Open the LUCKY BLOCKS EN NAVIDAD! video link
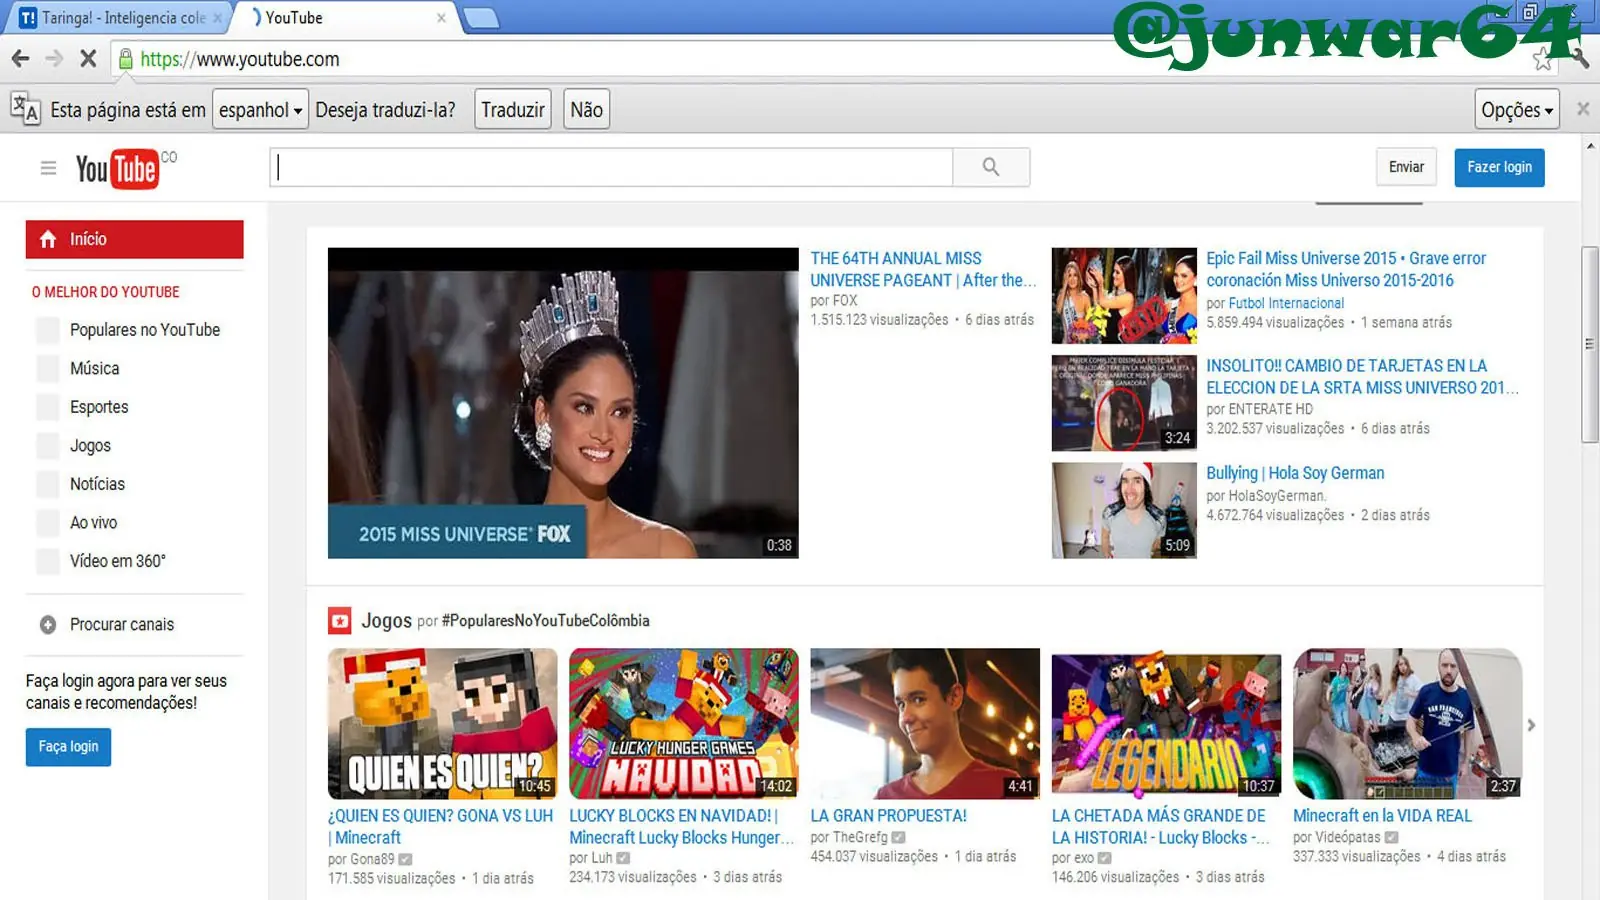Image resolution: width=1600 pixels, height=900 pixels. pyautogui.click(x=682, y=827)
